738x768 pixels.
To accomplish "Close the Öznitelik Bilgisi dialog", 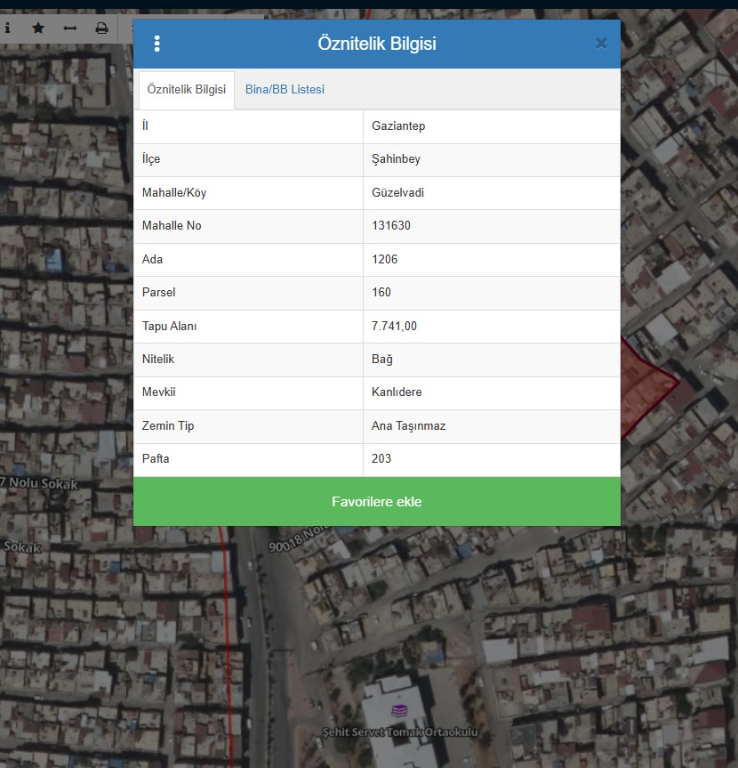I will coord(600,44).
